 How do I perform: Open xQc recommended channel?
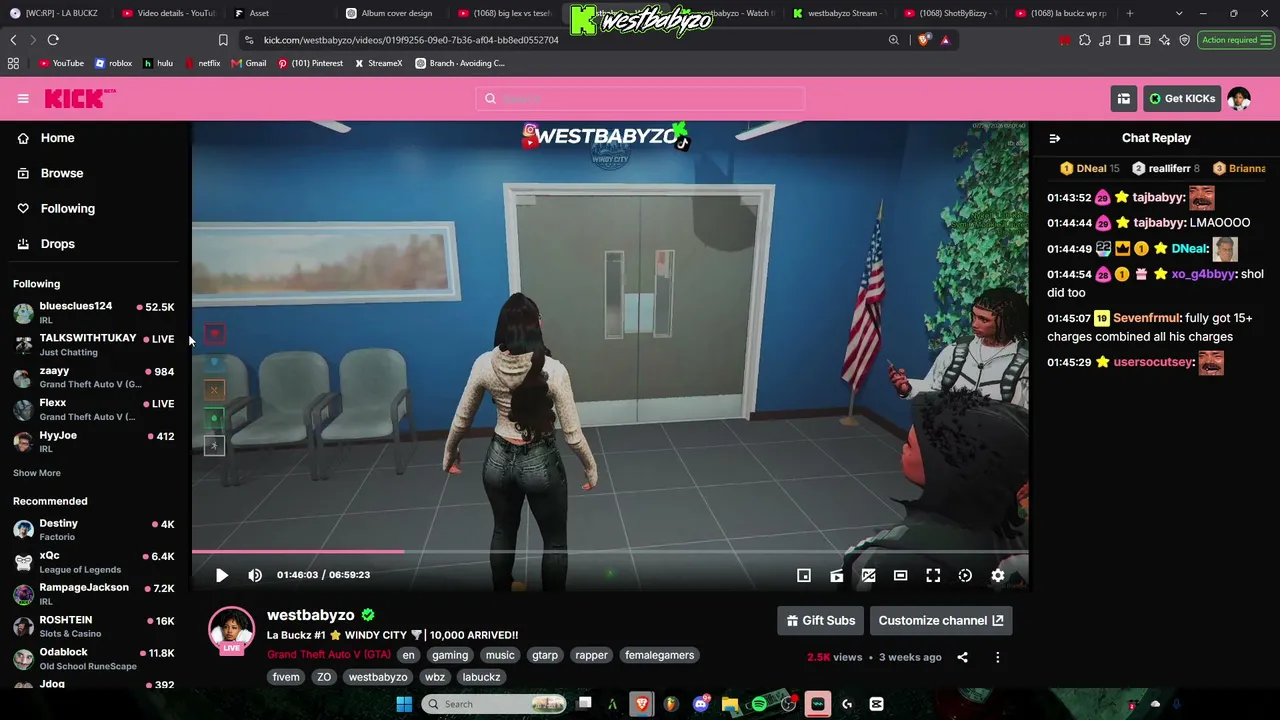tap(94, 562)
